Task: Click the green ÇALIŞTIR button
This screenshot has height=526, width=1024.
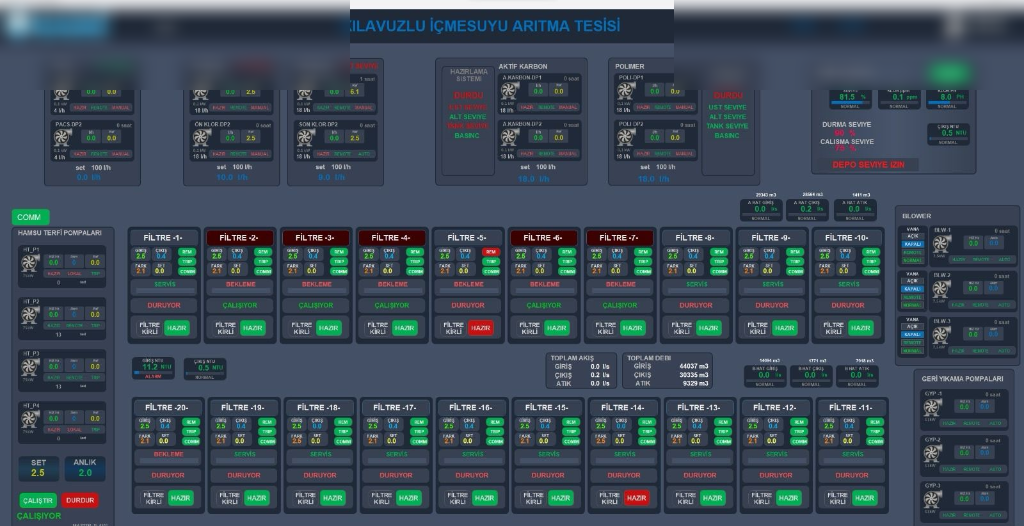Action: coord(38,501)
